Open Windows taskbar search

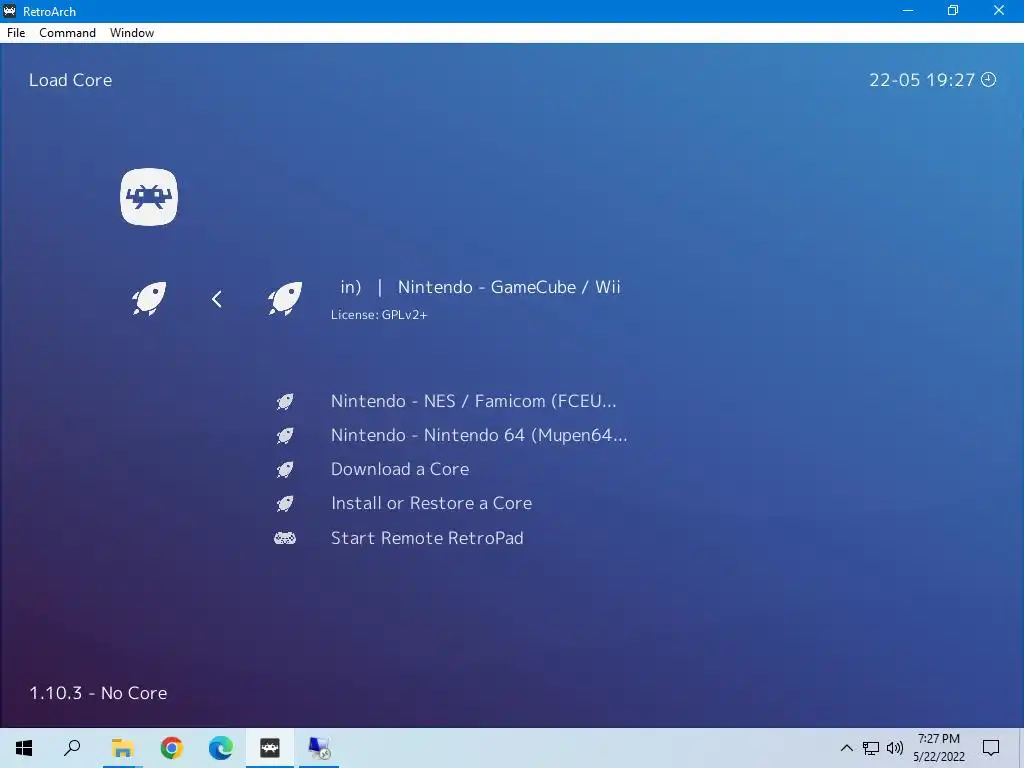click(72, 748)
